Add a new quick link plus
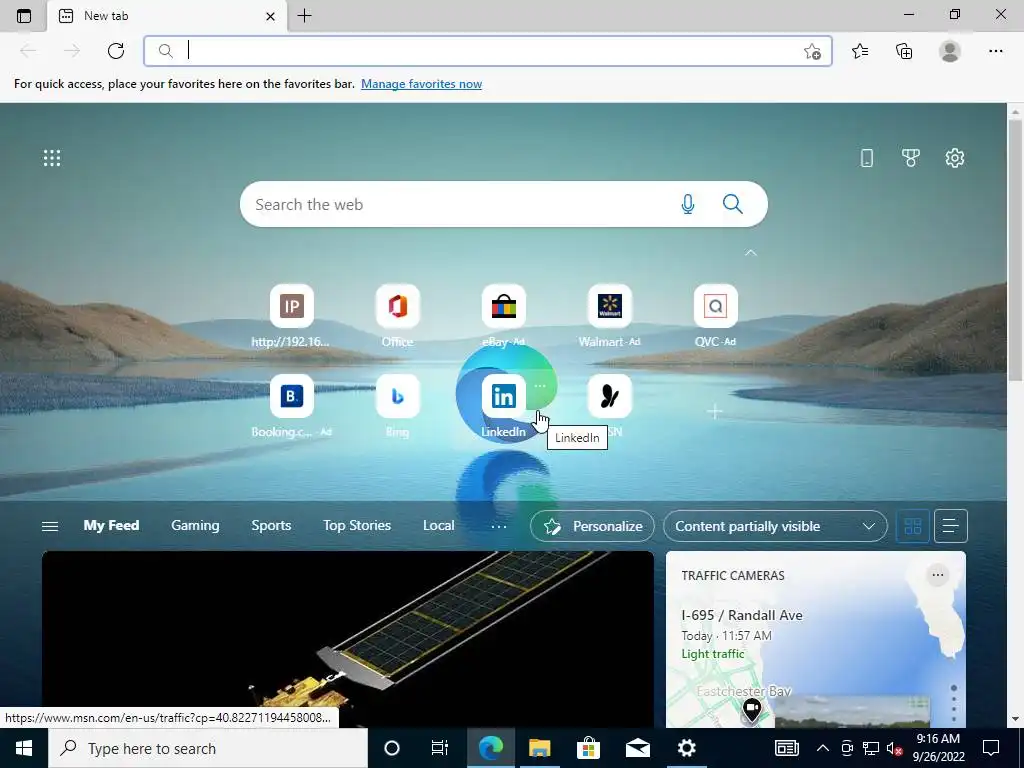Viewport: 1024px width, 768px height. 715,411
